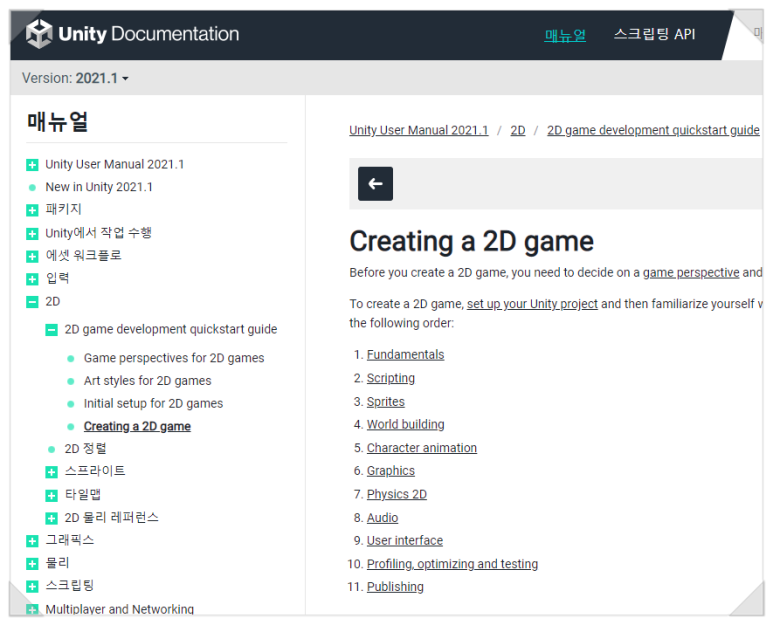The height and width of the screenshot is (625, 773).
Task: Select Creating a 2D game in sidebar
Action: click(137, 426)
